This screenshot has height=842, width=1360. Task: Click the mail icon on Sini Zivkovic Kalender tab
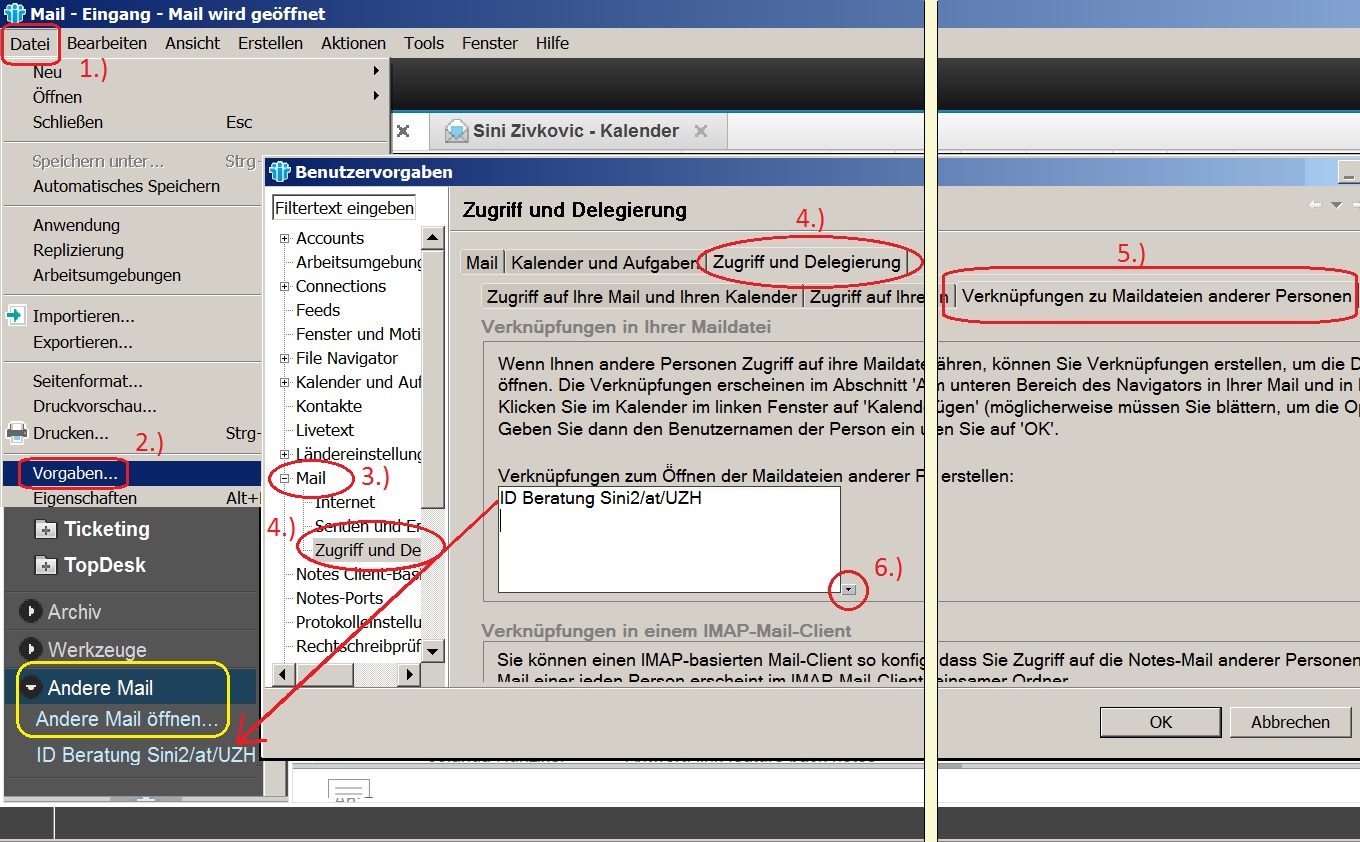pyautogui.click(x=456, y=131)
